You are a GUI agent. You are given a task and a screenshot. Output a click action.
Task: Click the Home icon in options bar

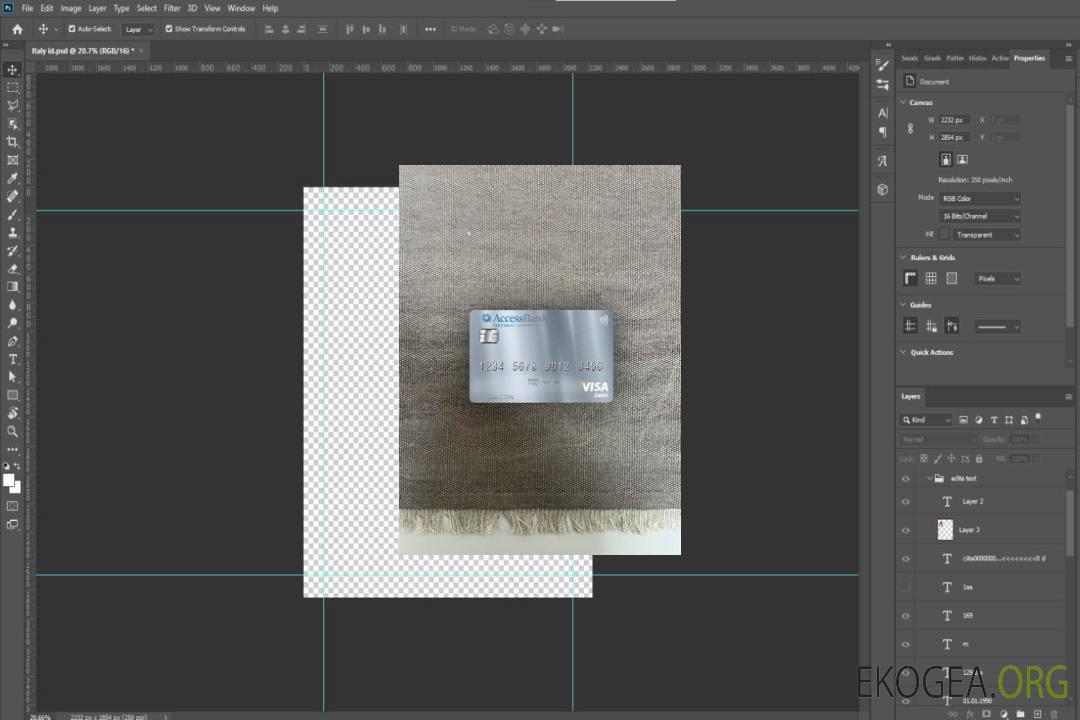[x=17, y=29]
